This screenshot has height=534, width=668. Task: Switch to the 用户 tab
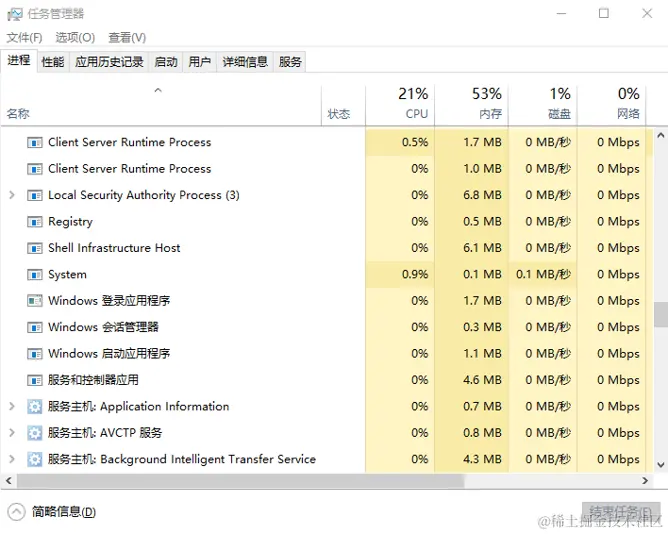pyautogui.click(x=199, y=62)
